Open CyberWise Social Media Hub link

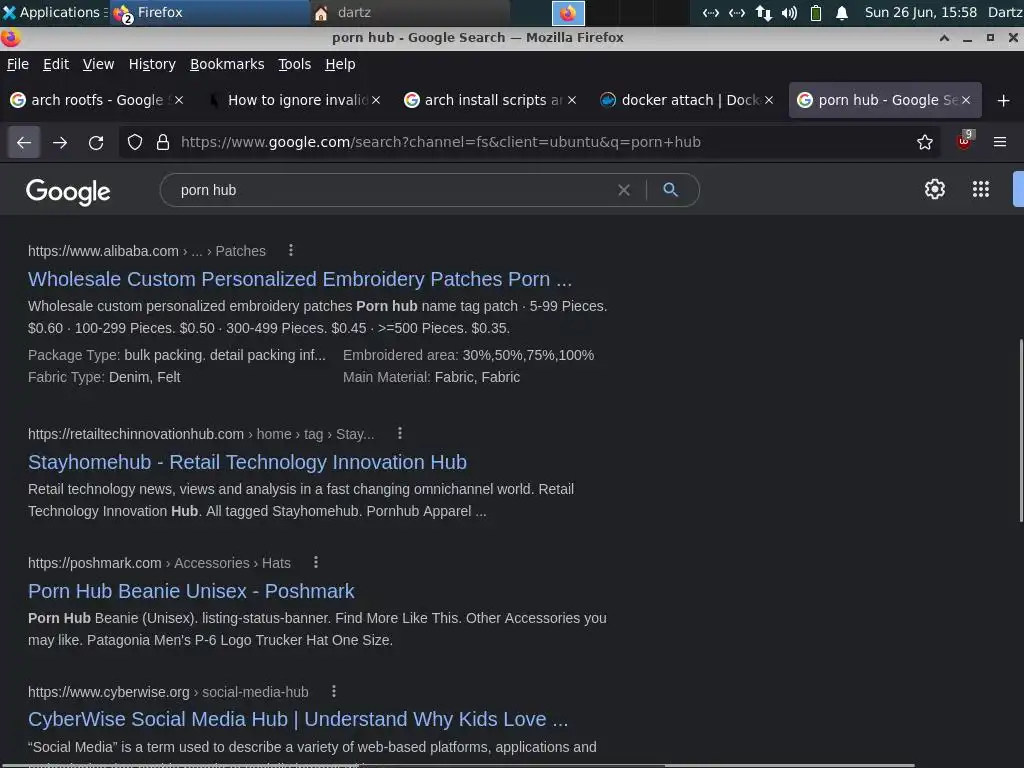click(x=298, y=719)
